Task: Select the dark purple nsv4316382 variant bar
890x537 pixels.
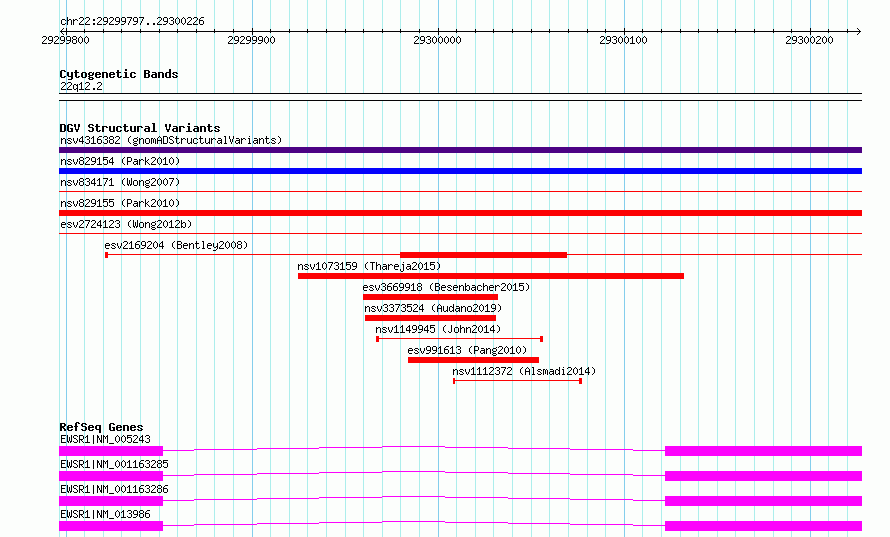Action: (x=460, y=150)
